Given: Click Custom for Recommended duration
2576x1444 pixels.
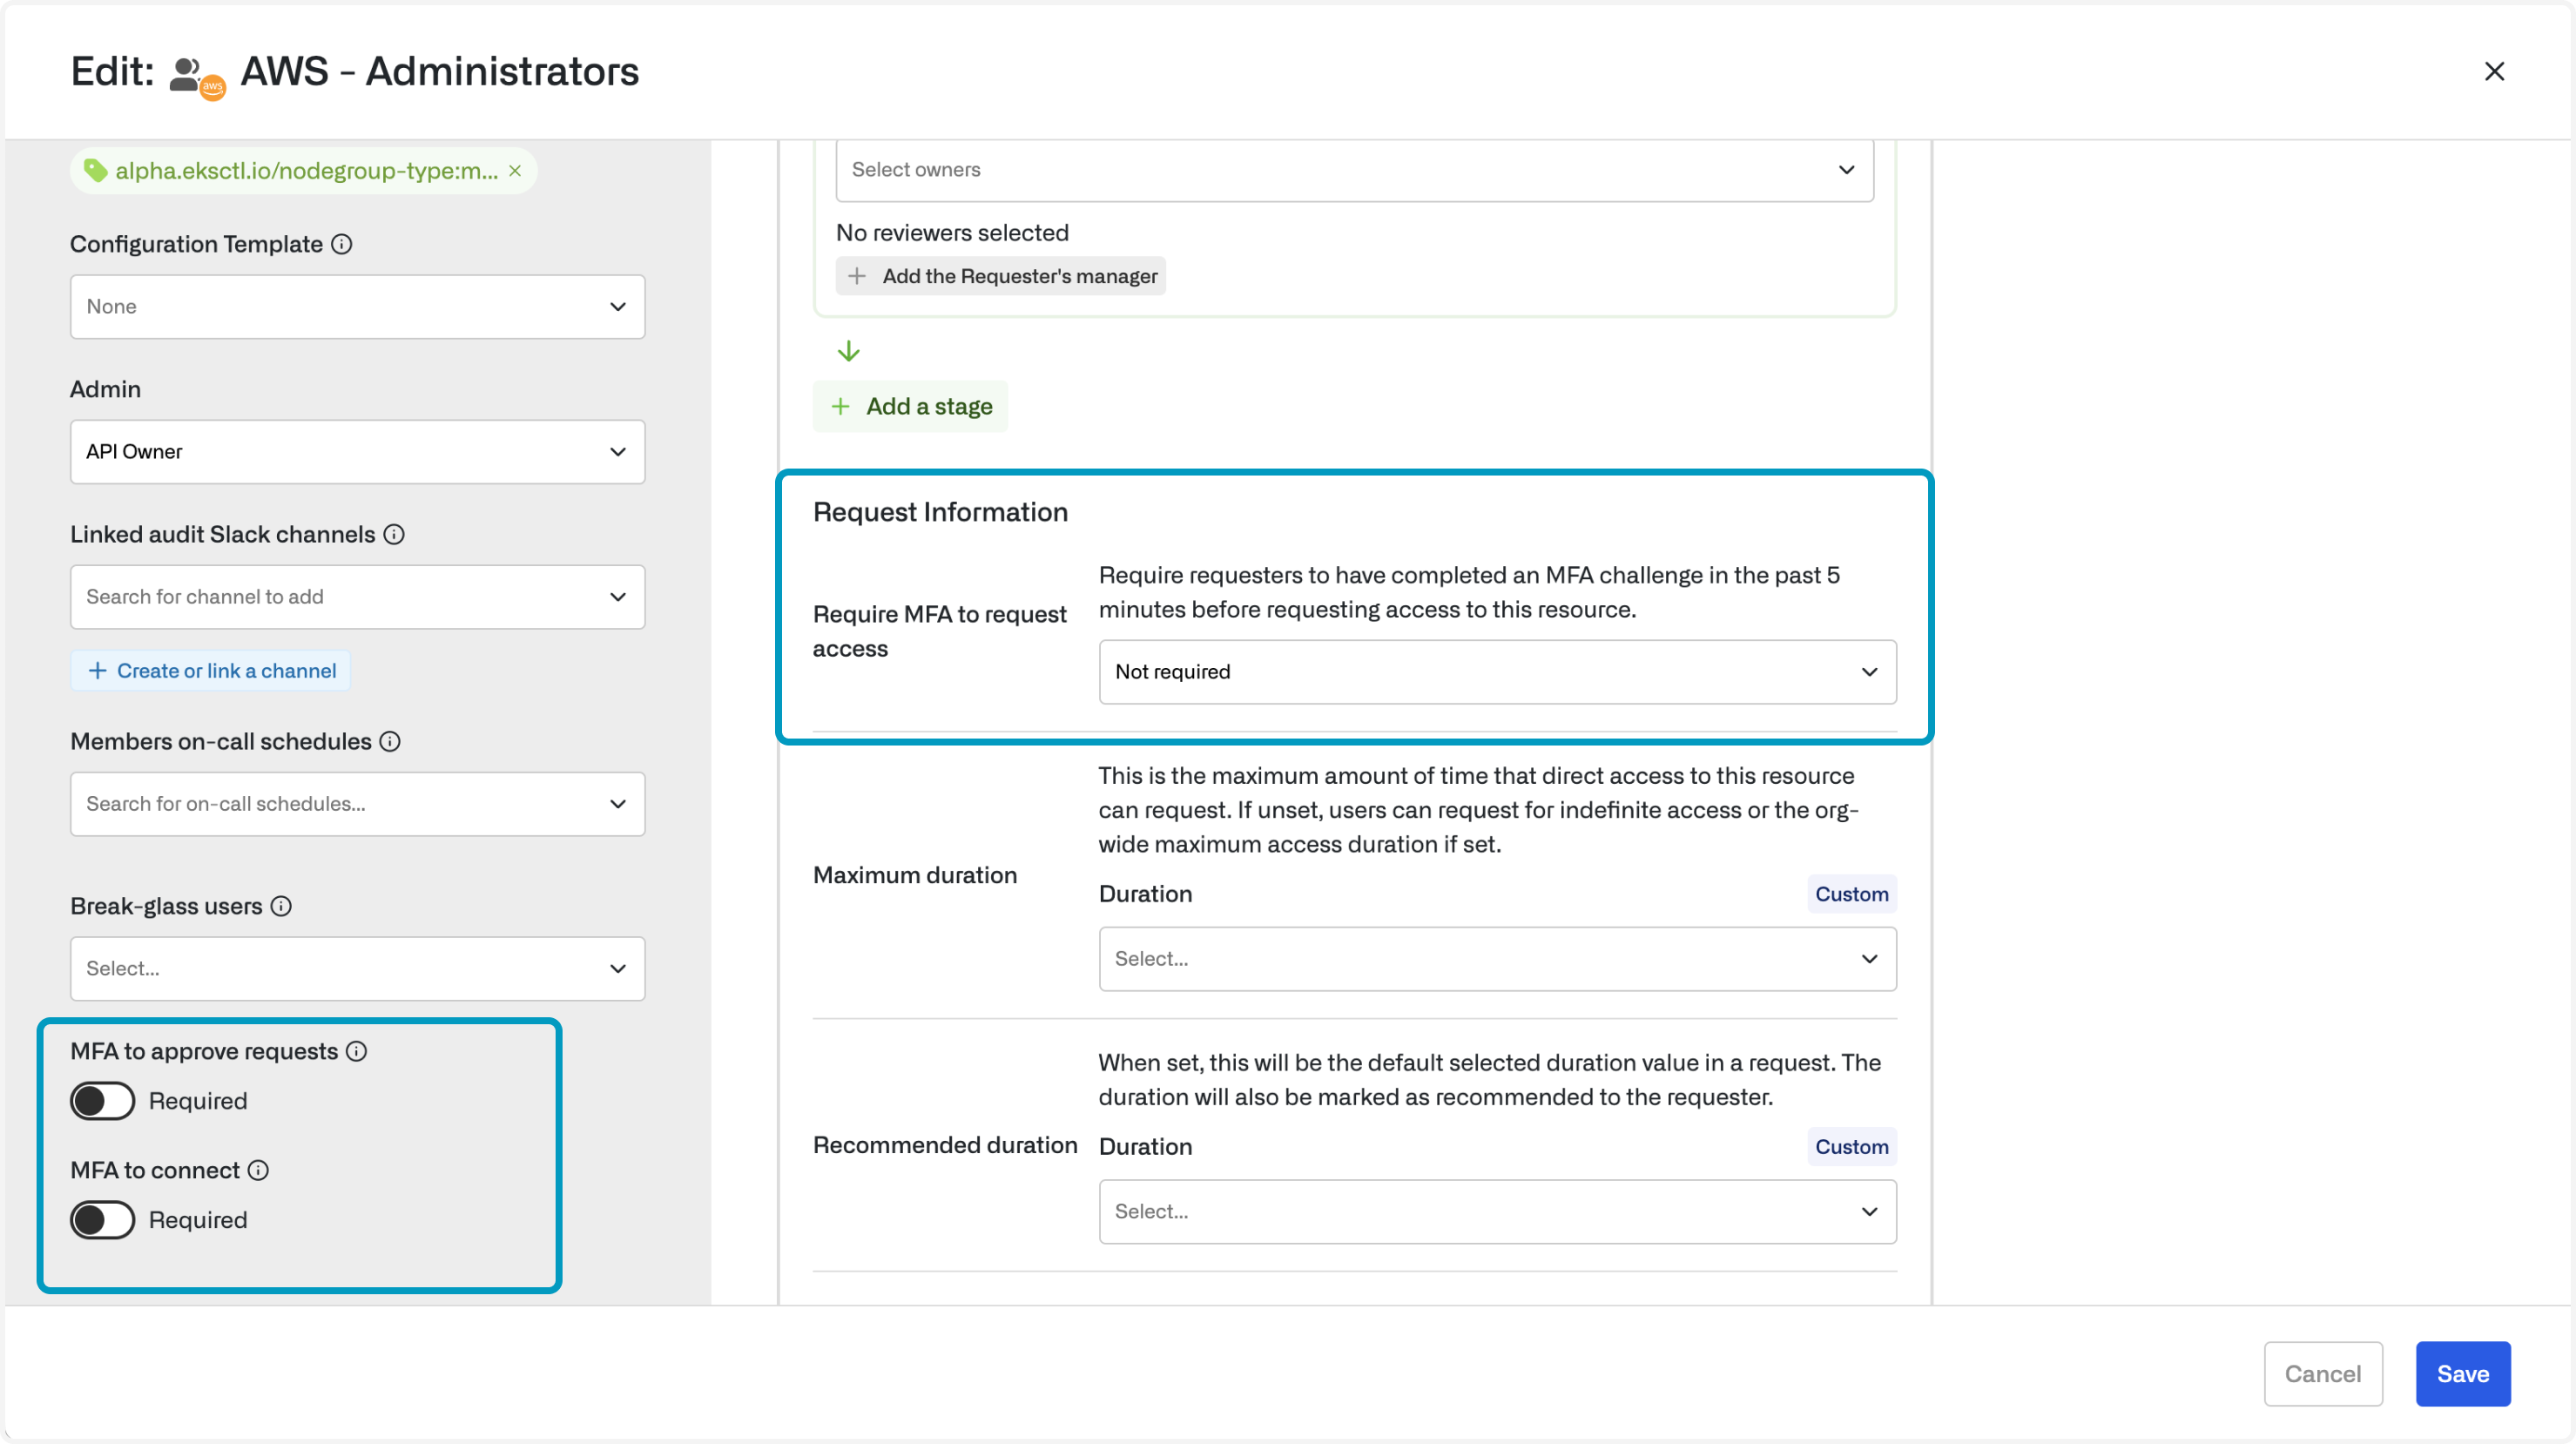Looking at the screenshot, I should tap(1851, 1147).
